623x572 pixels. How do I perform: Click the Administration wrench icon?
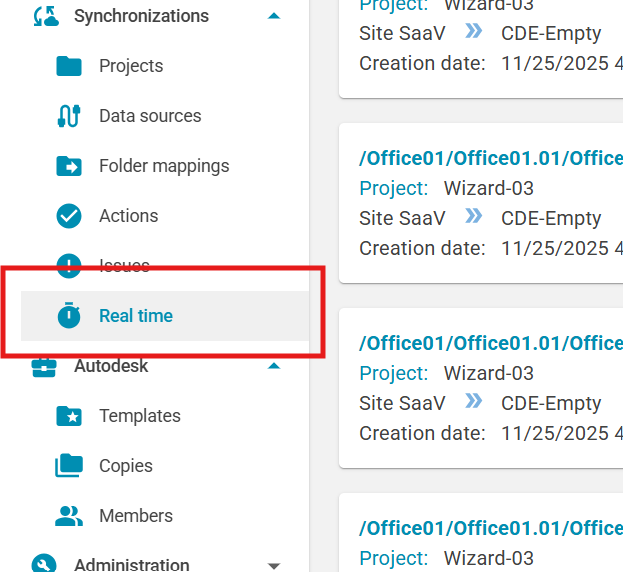tap(44, 565)
